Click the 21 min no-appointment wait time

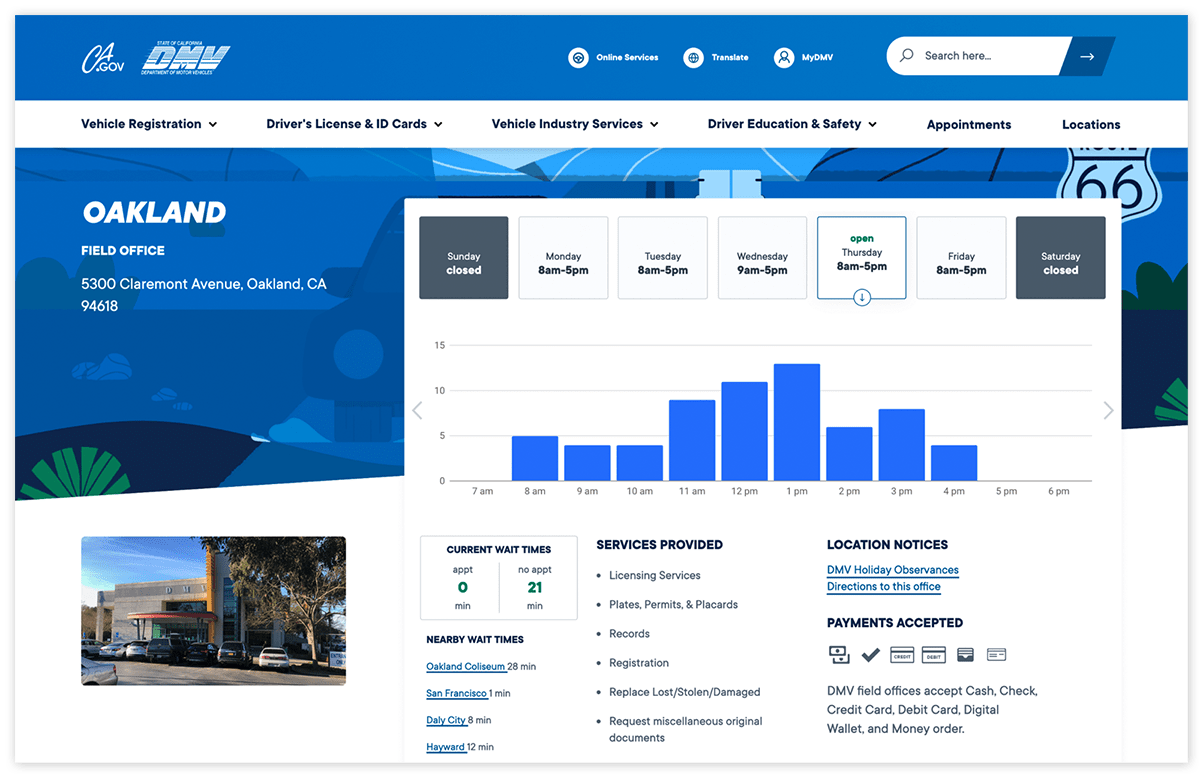coord(535,588)
